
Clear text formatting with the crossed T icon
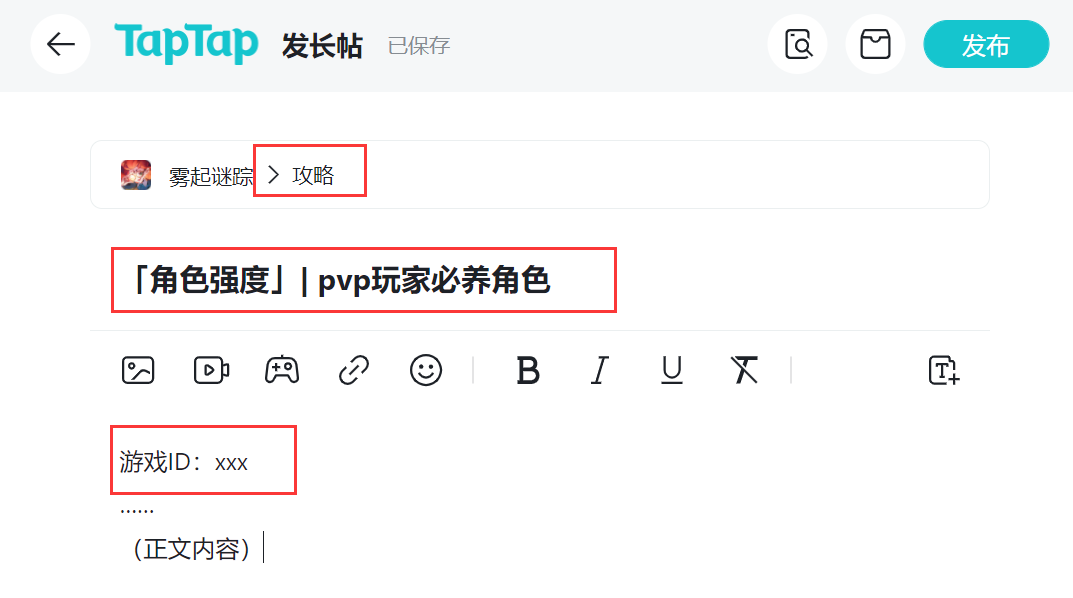(744, 370)
